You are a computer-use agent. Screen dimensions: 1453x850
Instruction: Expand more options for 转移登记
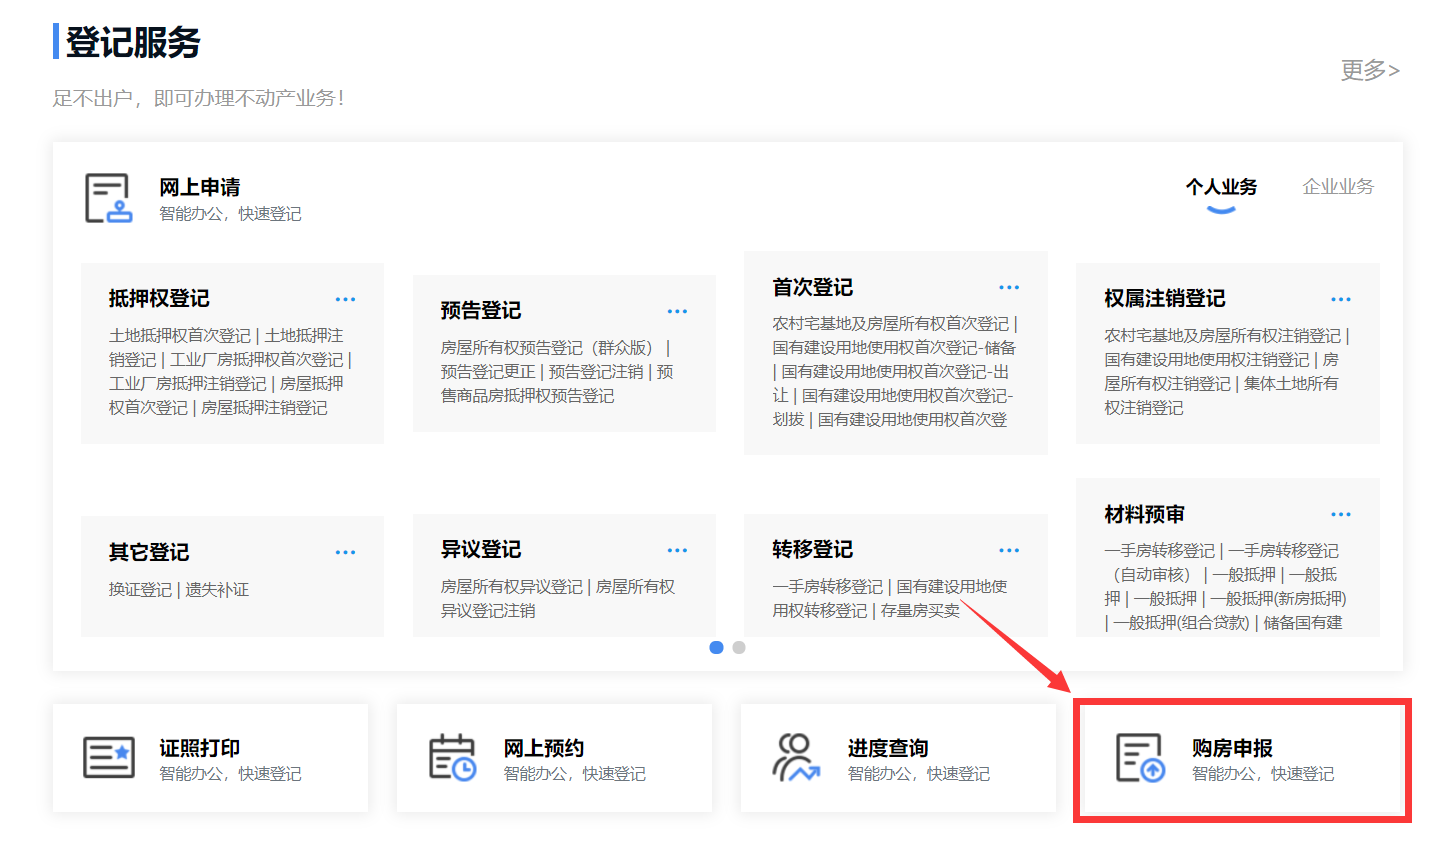1009,551
